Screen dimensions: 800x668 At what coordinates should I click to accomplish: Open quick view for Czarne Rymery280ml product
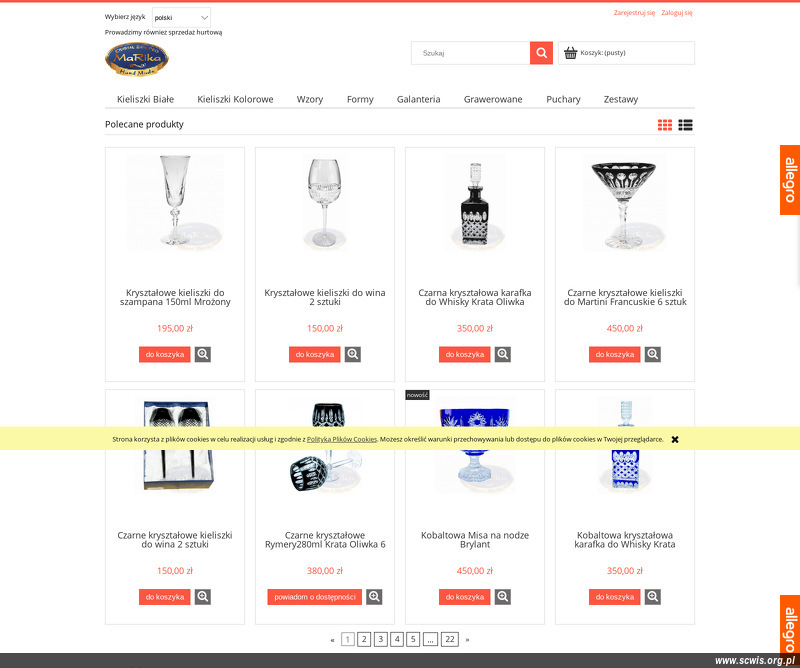coord(374,597)
